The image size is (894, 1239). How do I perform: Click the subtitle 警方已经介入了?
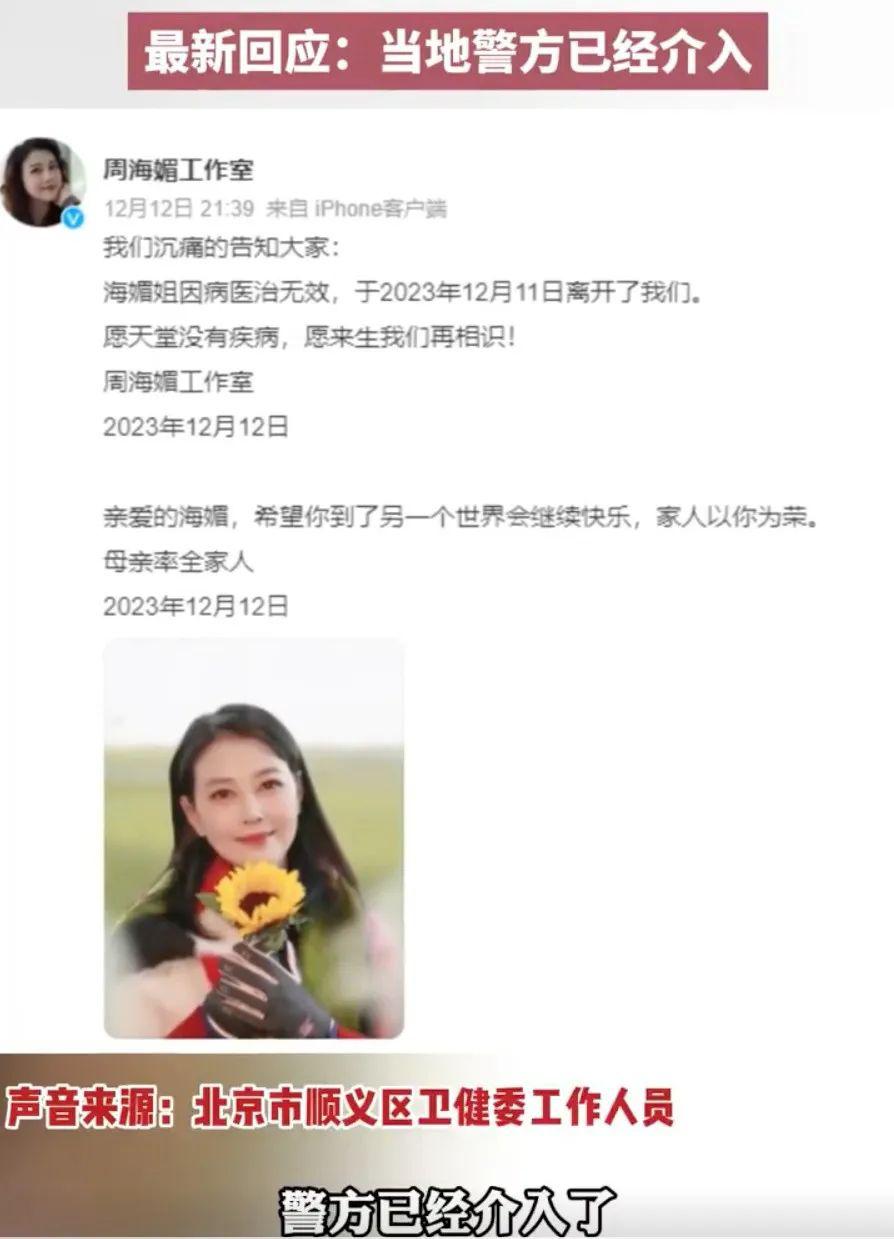[x=447, y=1208]
